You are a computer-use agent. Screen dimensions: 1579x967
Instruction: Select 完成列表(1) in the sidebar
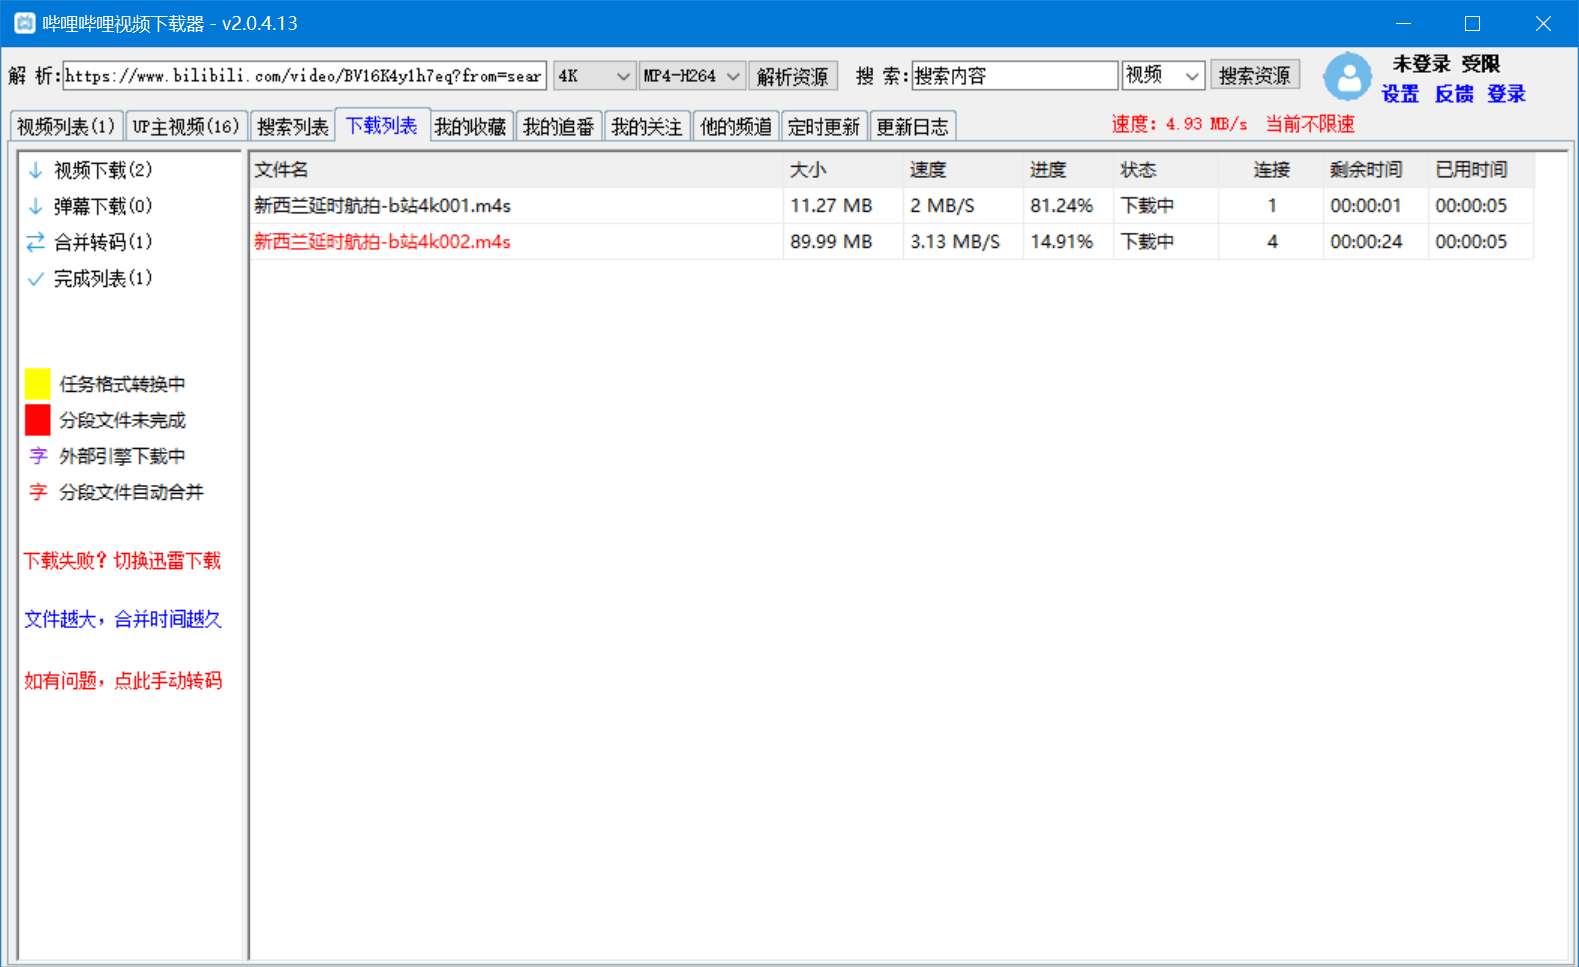[x=103, y=279]
